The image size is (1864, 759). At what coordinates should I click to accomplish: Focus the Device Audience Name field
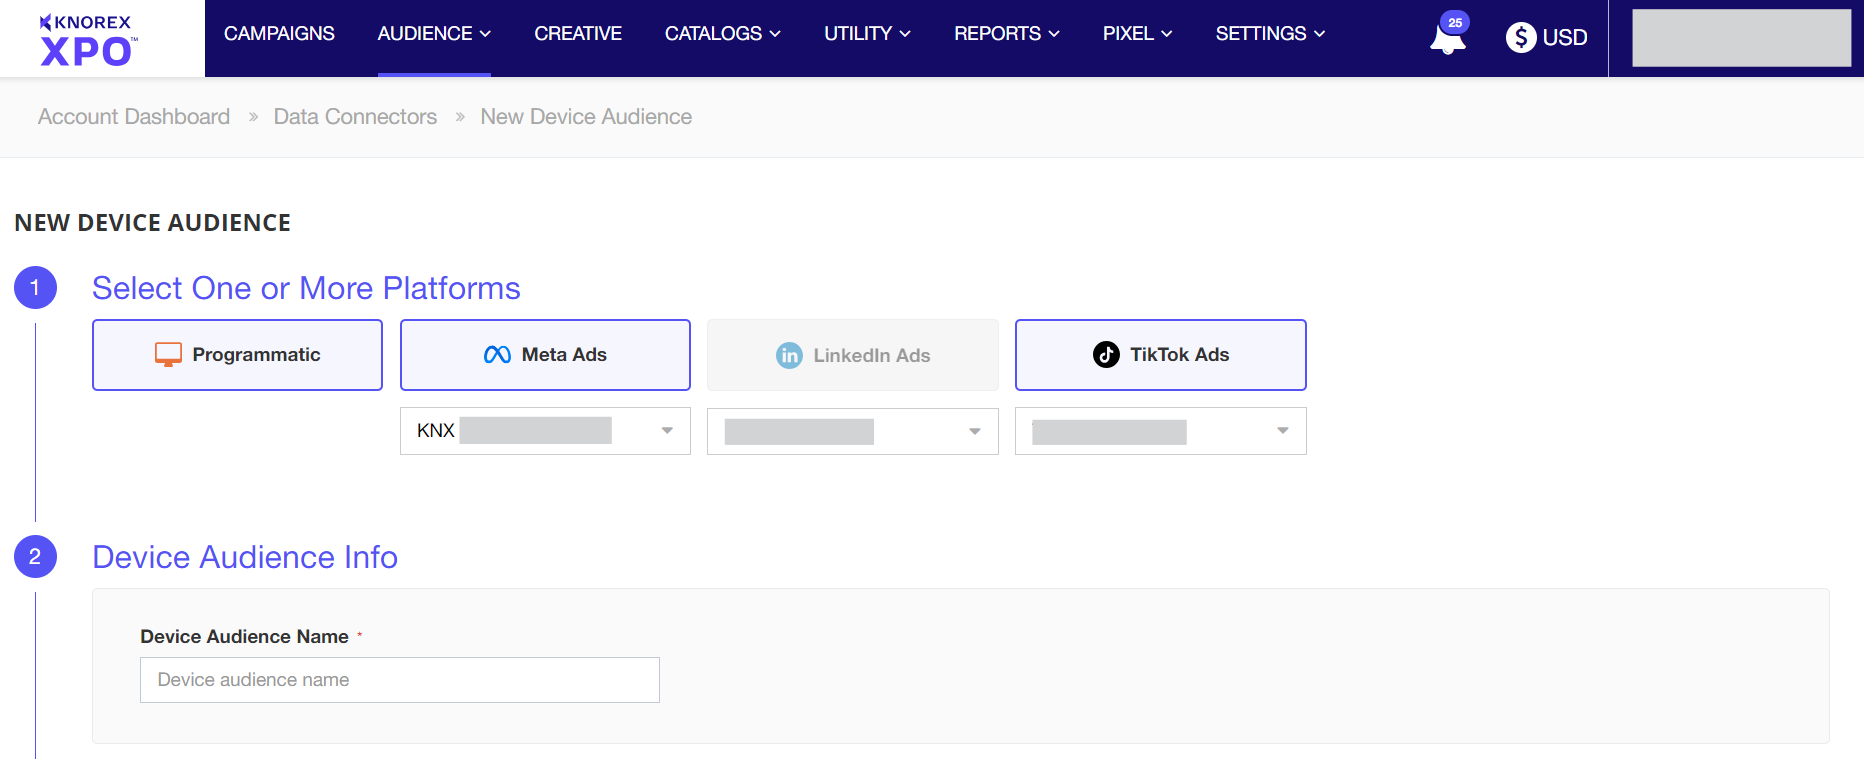pyautogui.click(x=399, y=680)
